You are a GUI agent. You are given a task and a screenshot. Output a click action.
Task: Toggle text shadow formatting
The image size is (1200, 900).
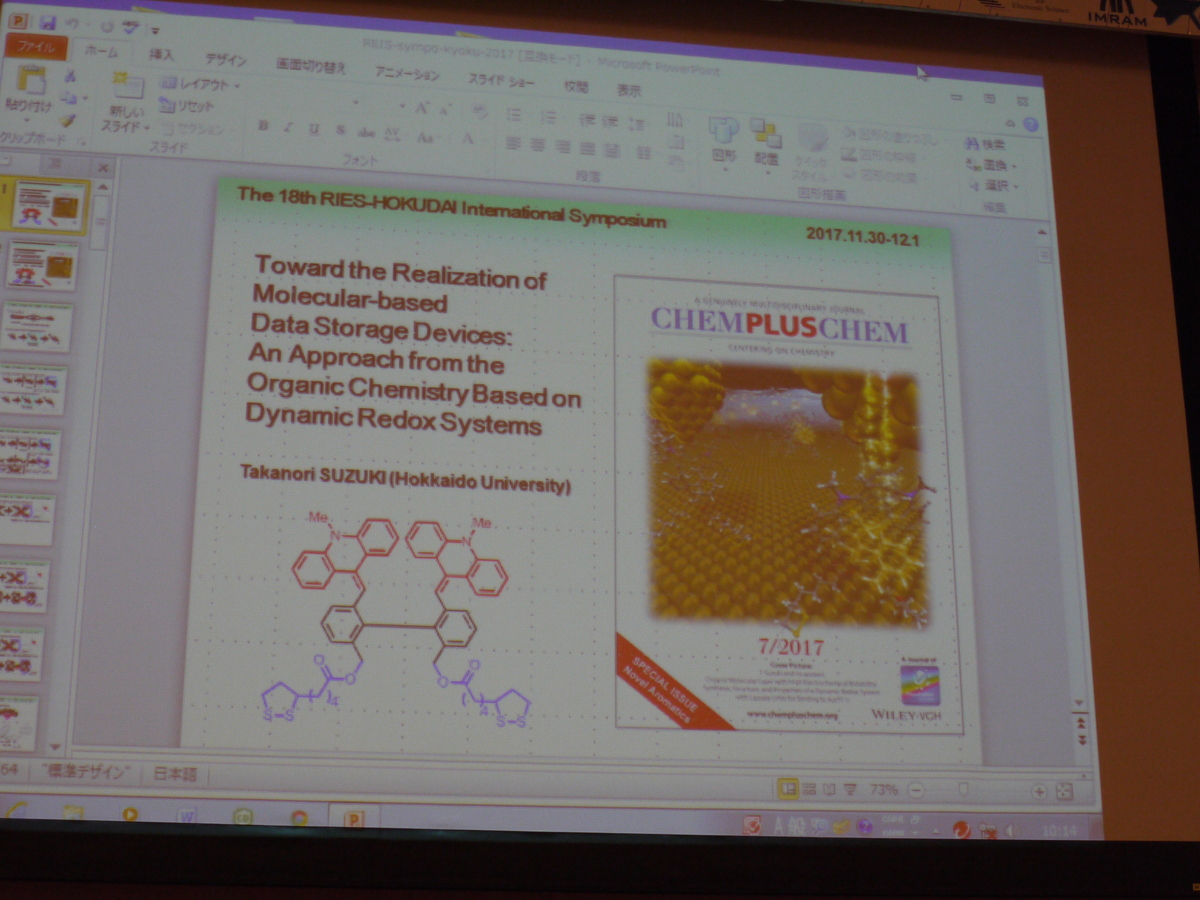(340, 131)
